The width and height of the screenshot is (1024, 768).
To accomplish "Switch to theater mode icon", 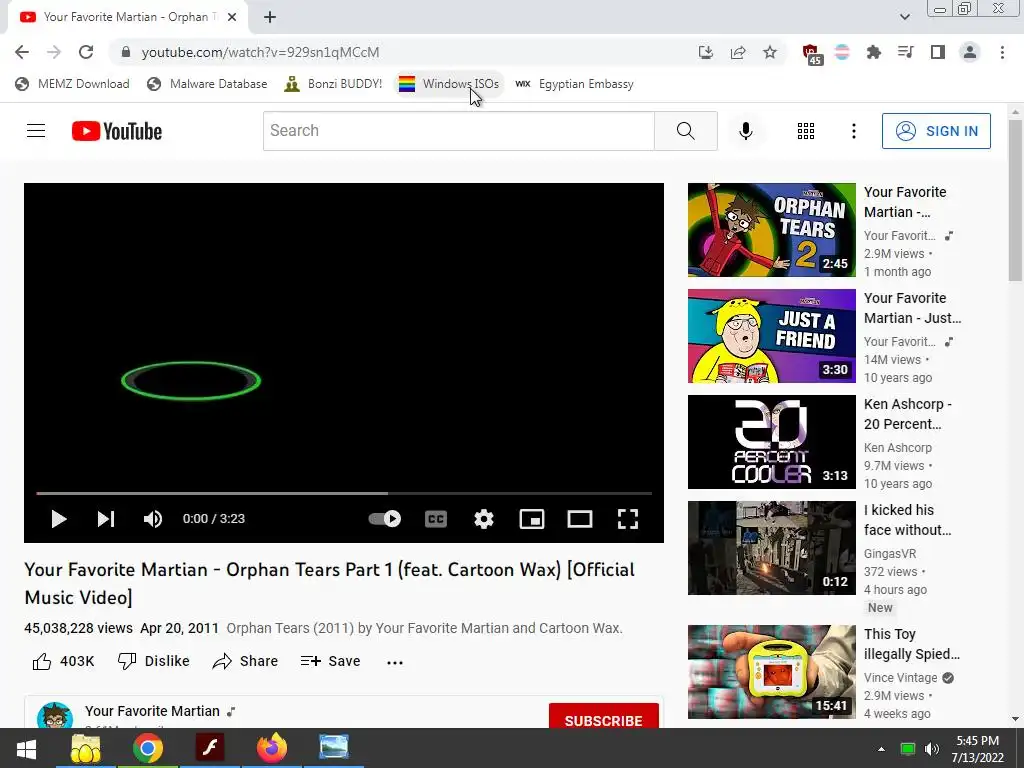I will (580, 519).
